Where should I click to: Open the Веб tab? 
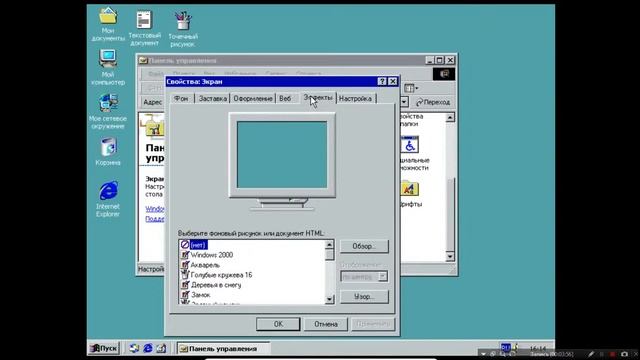pyautogui.click(x=285, y=99)
